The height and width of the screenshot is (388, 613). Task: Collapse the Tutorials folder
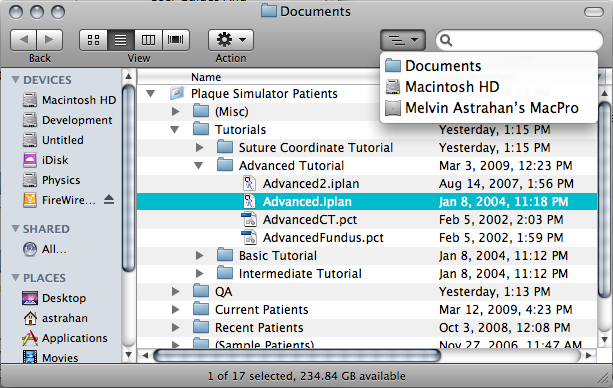tap(174, 129)
